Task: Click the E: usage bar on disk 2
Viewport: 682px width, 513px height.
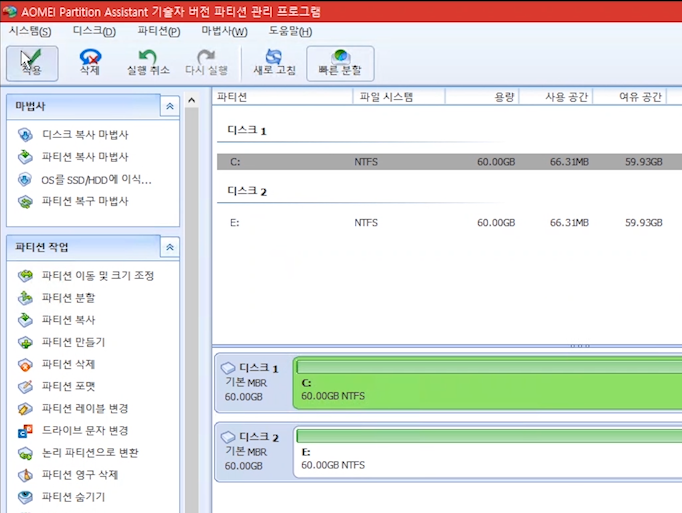Action: click(489, 436)
